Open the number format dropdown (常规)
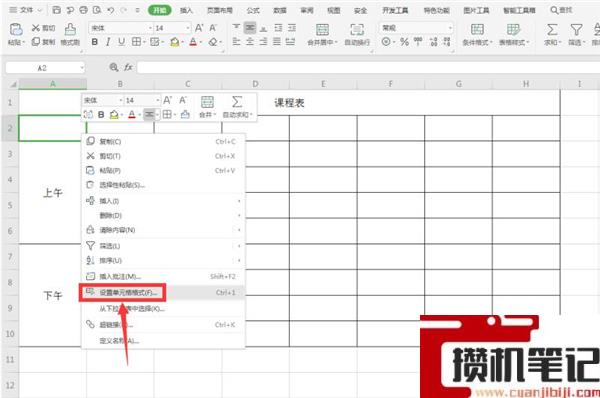This screenshot has height=398, width=600. point(450,28)
